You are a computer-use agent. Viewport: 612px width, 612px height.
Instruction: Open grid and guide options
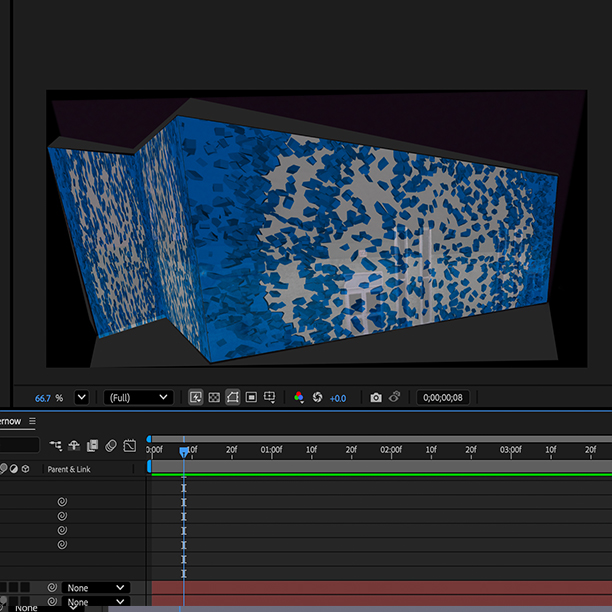[269, 397]
